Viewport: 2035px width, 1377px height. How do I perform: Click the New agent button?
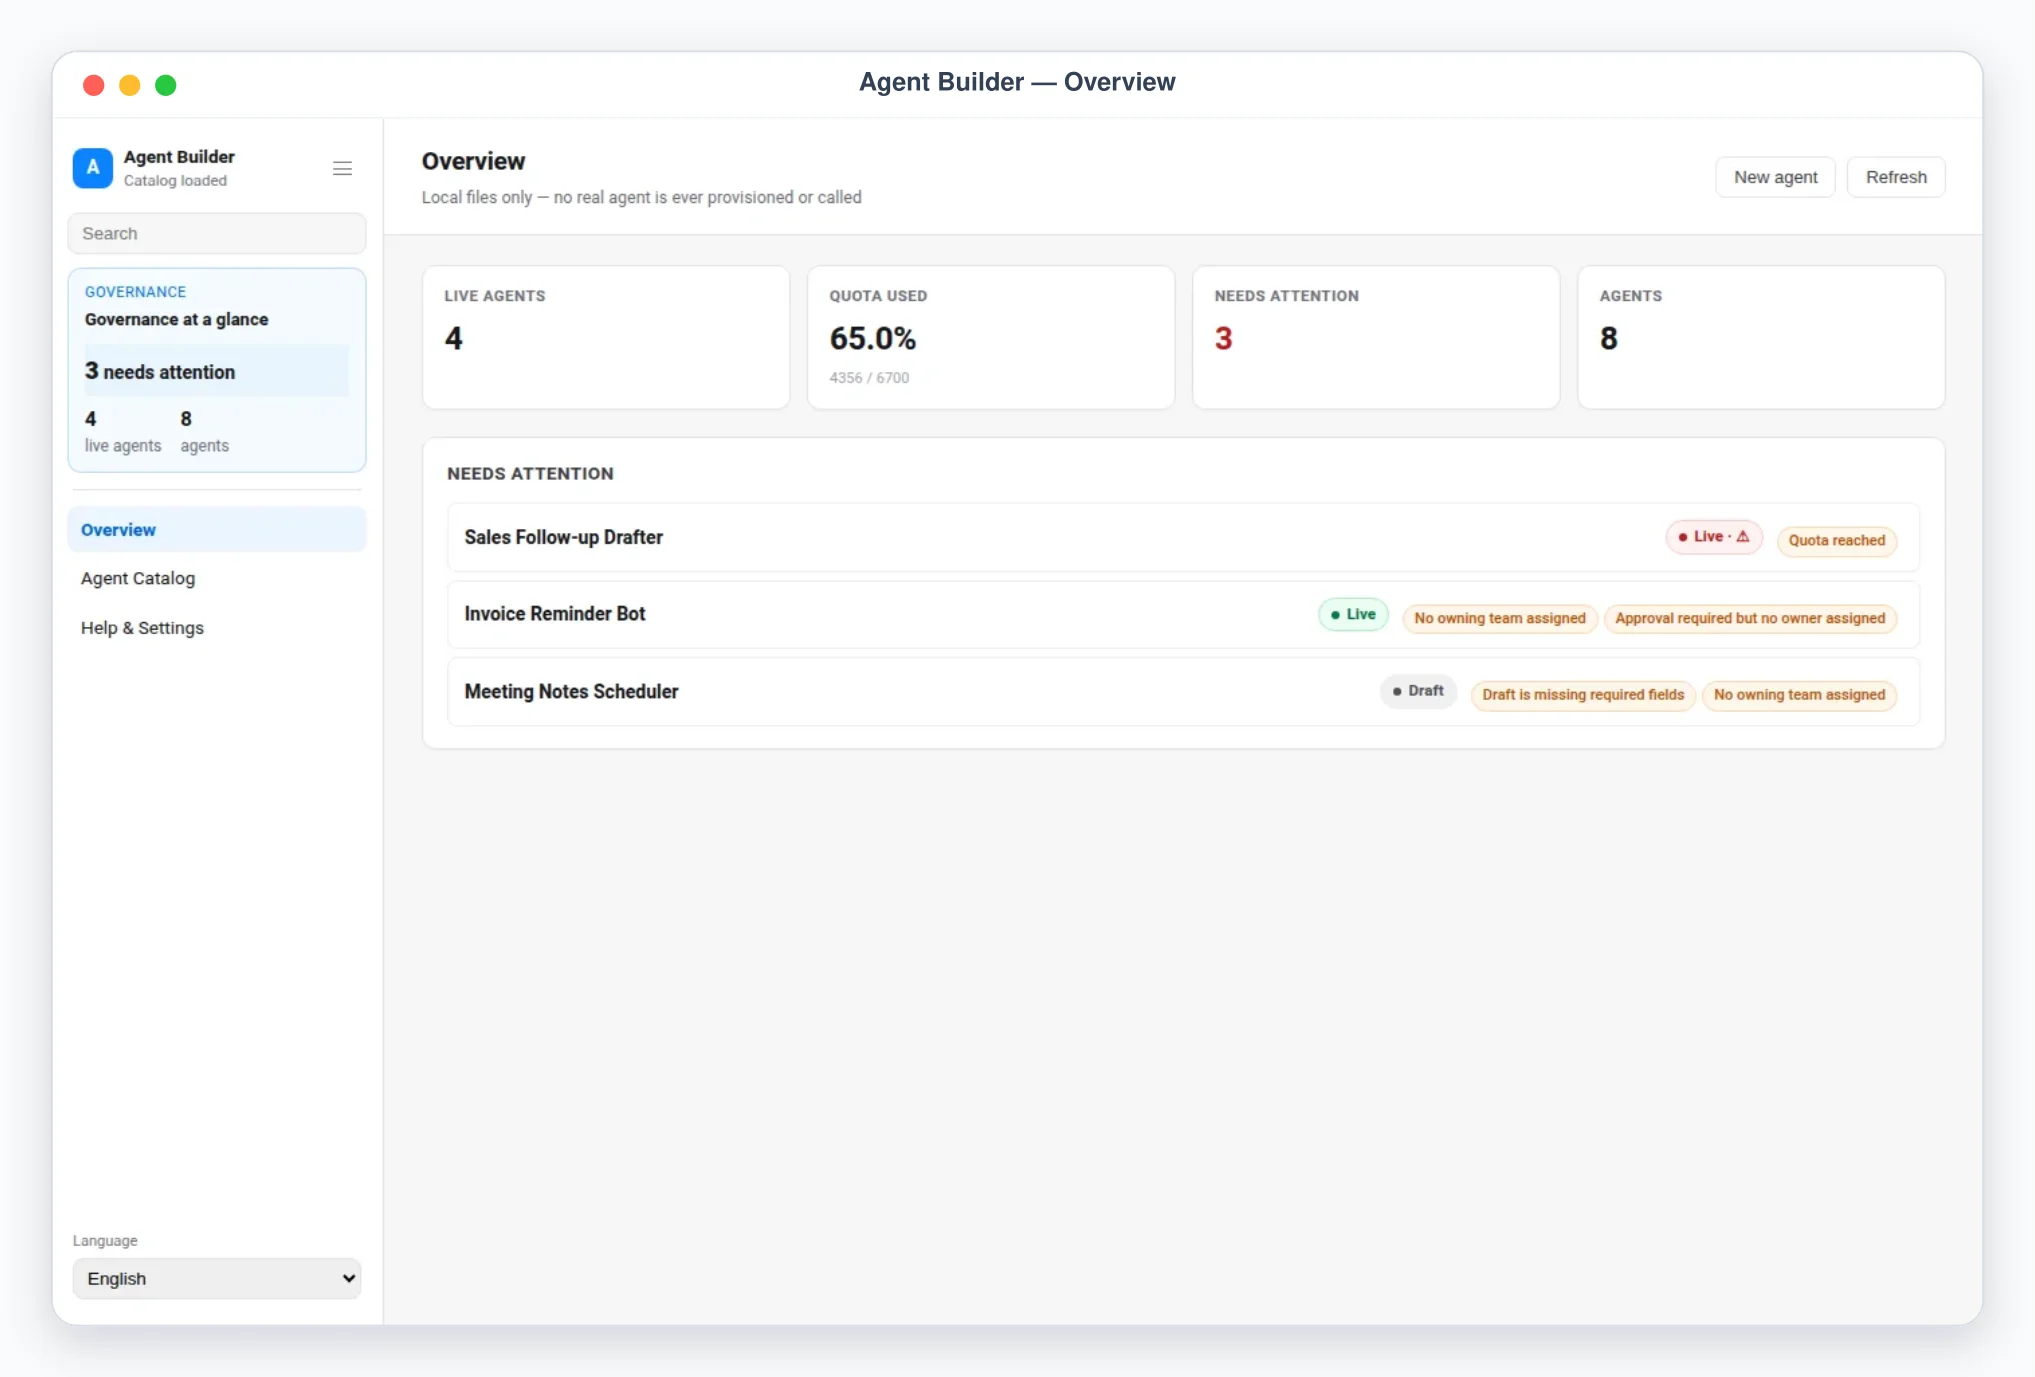1775,177
